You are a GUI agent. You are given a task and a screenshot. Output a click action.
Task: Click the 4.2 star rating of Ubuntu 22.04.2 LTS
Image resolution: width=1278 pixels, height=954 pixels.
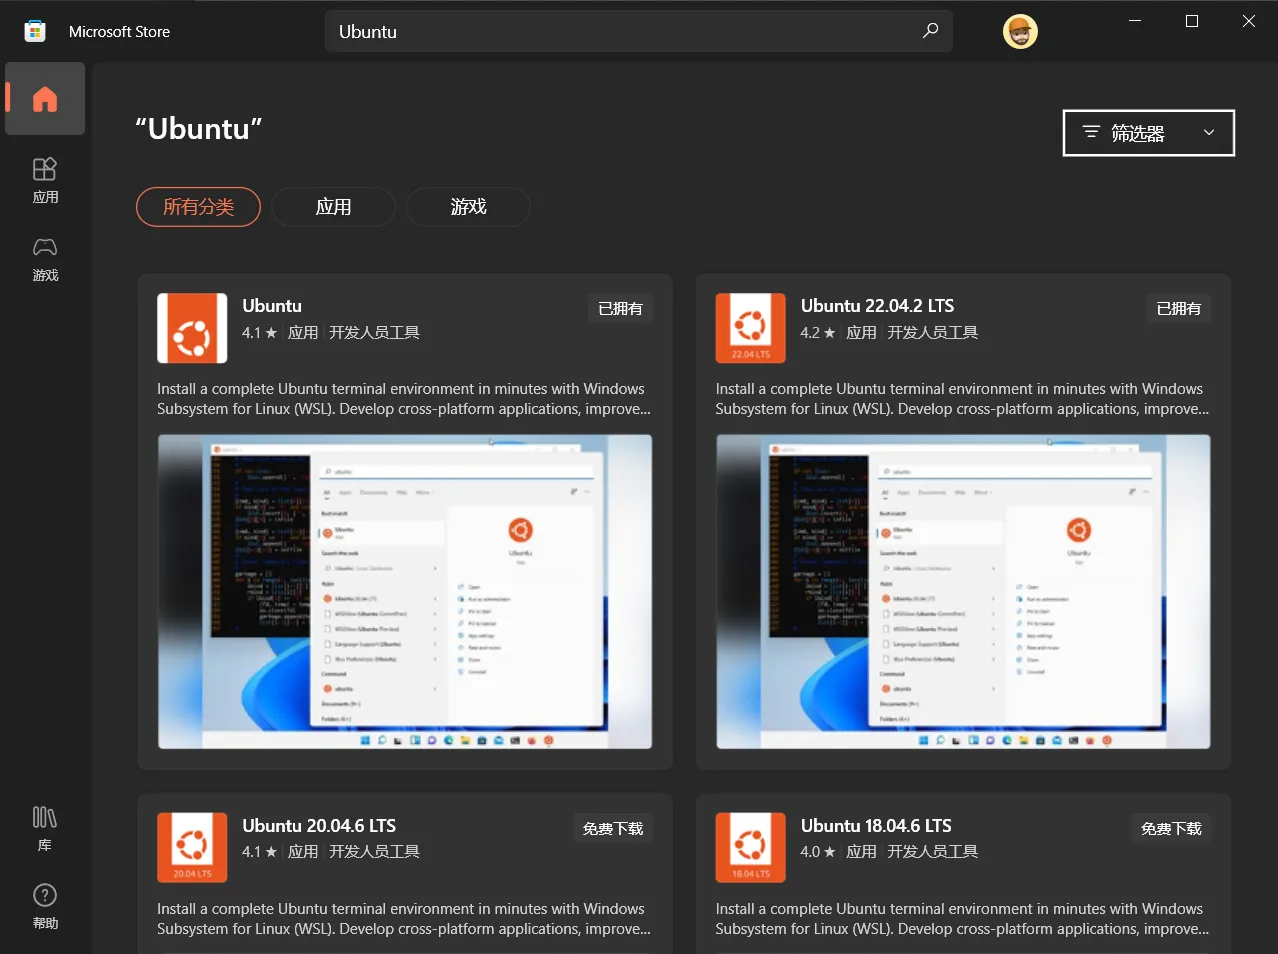(x=818, y=333)
